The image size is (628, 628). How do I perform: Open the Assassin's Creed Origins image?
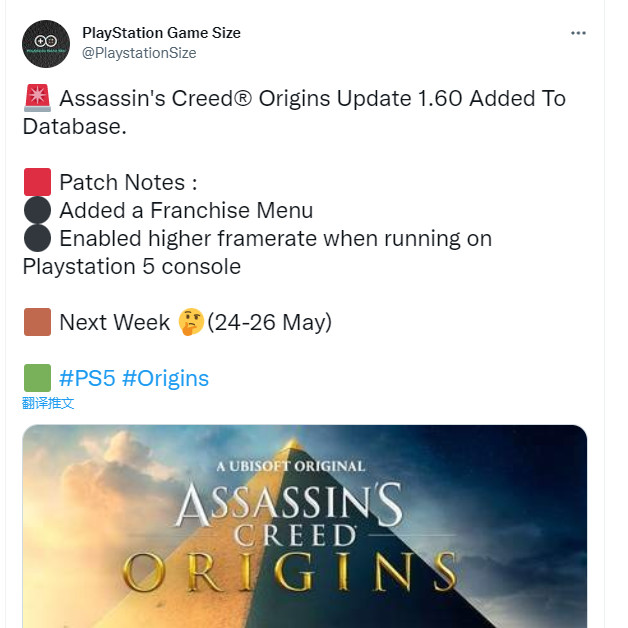coord(304,526)
